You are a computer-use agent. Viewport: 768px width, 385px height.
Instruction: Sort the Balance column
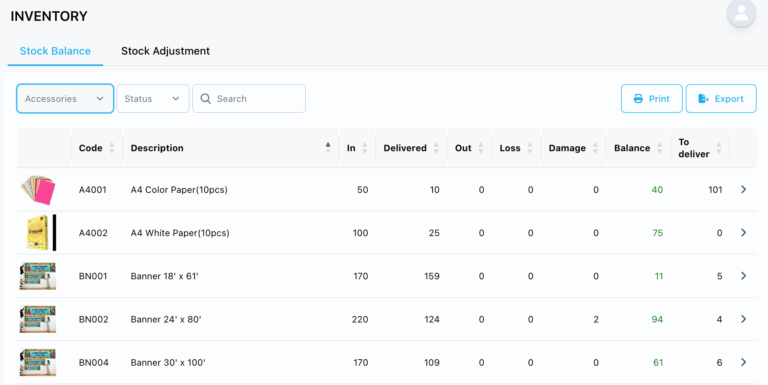pos(659,148)
